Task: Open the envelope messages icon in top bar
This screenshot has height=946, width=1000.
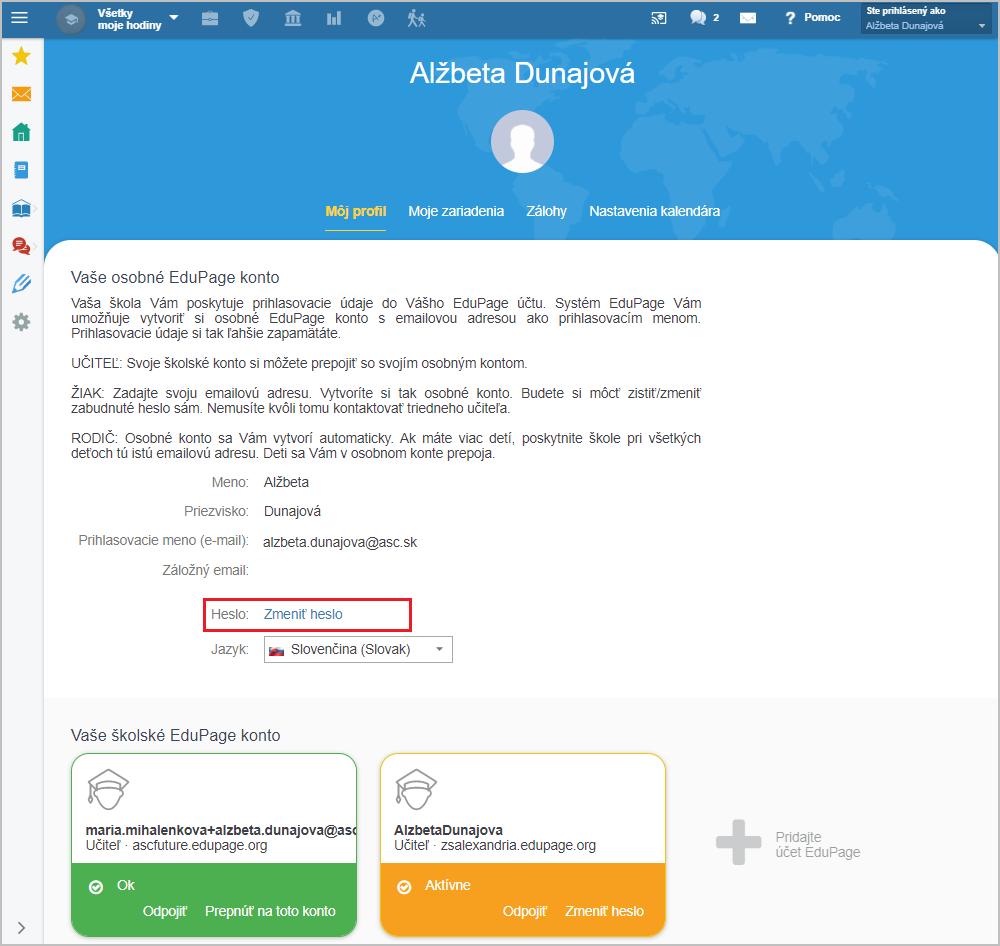Action: 748,18
